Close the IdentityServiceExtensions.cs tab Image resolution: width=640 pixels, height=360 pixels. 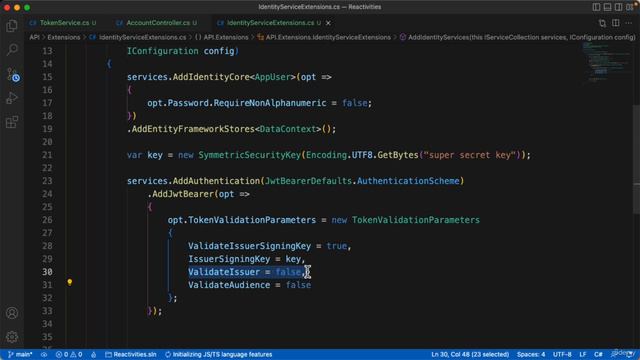click(328, 23)
